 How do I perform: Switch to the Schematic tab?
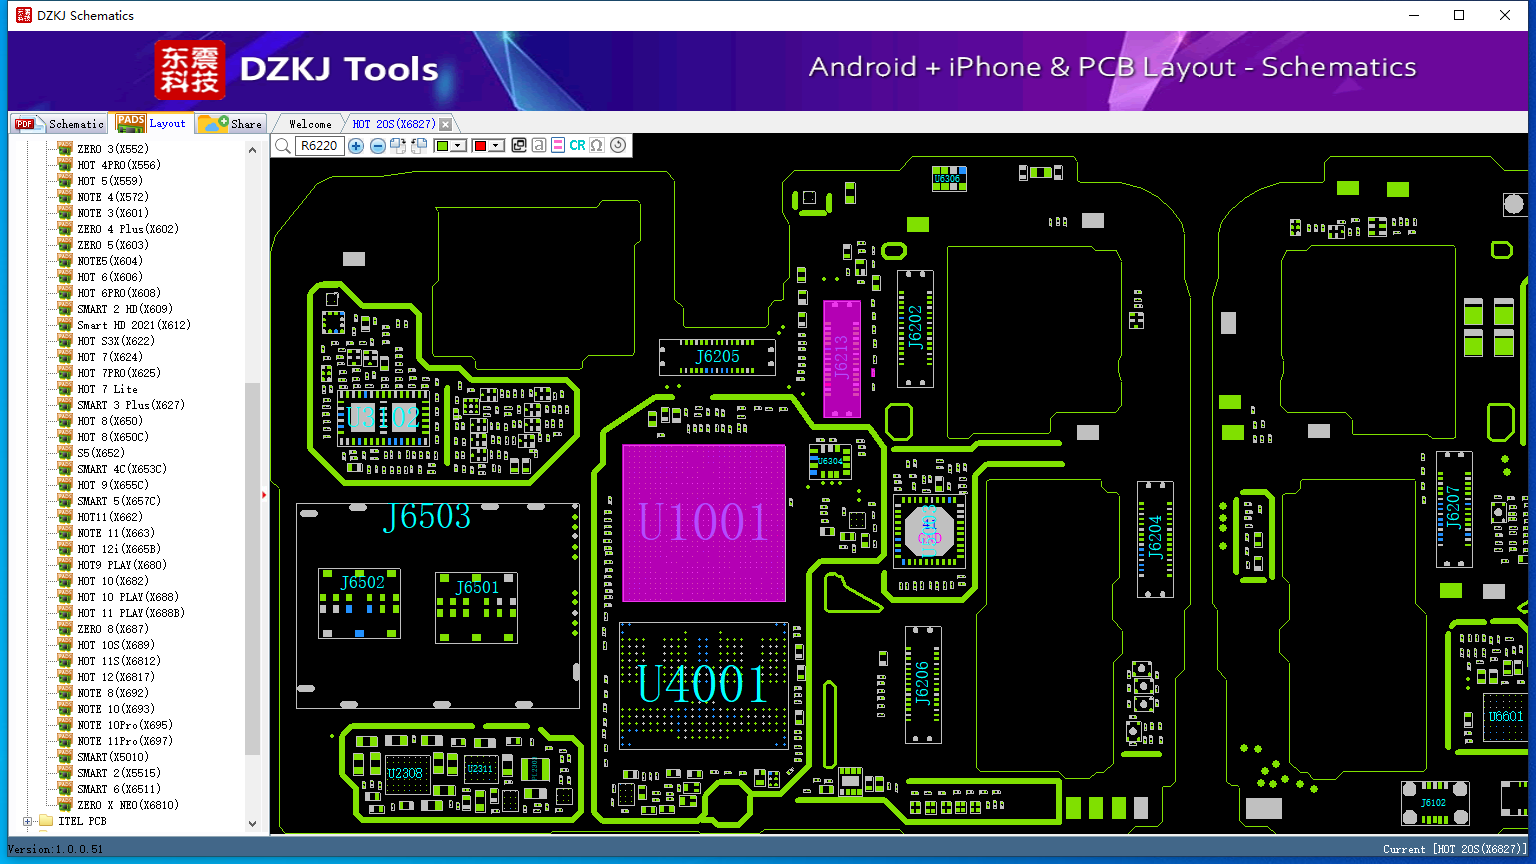click(60, 124)
